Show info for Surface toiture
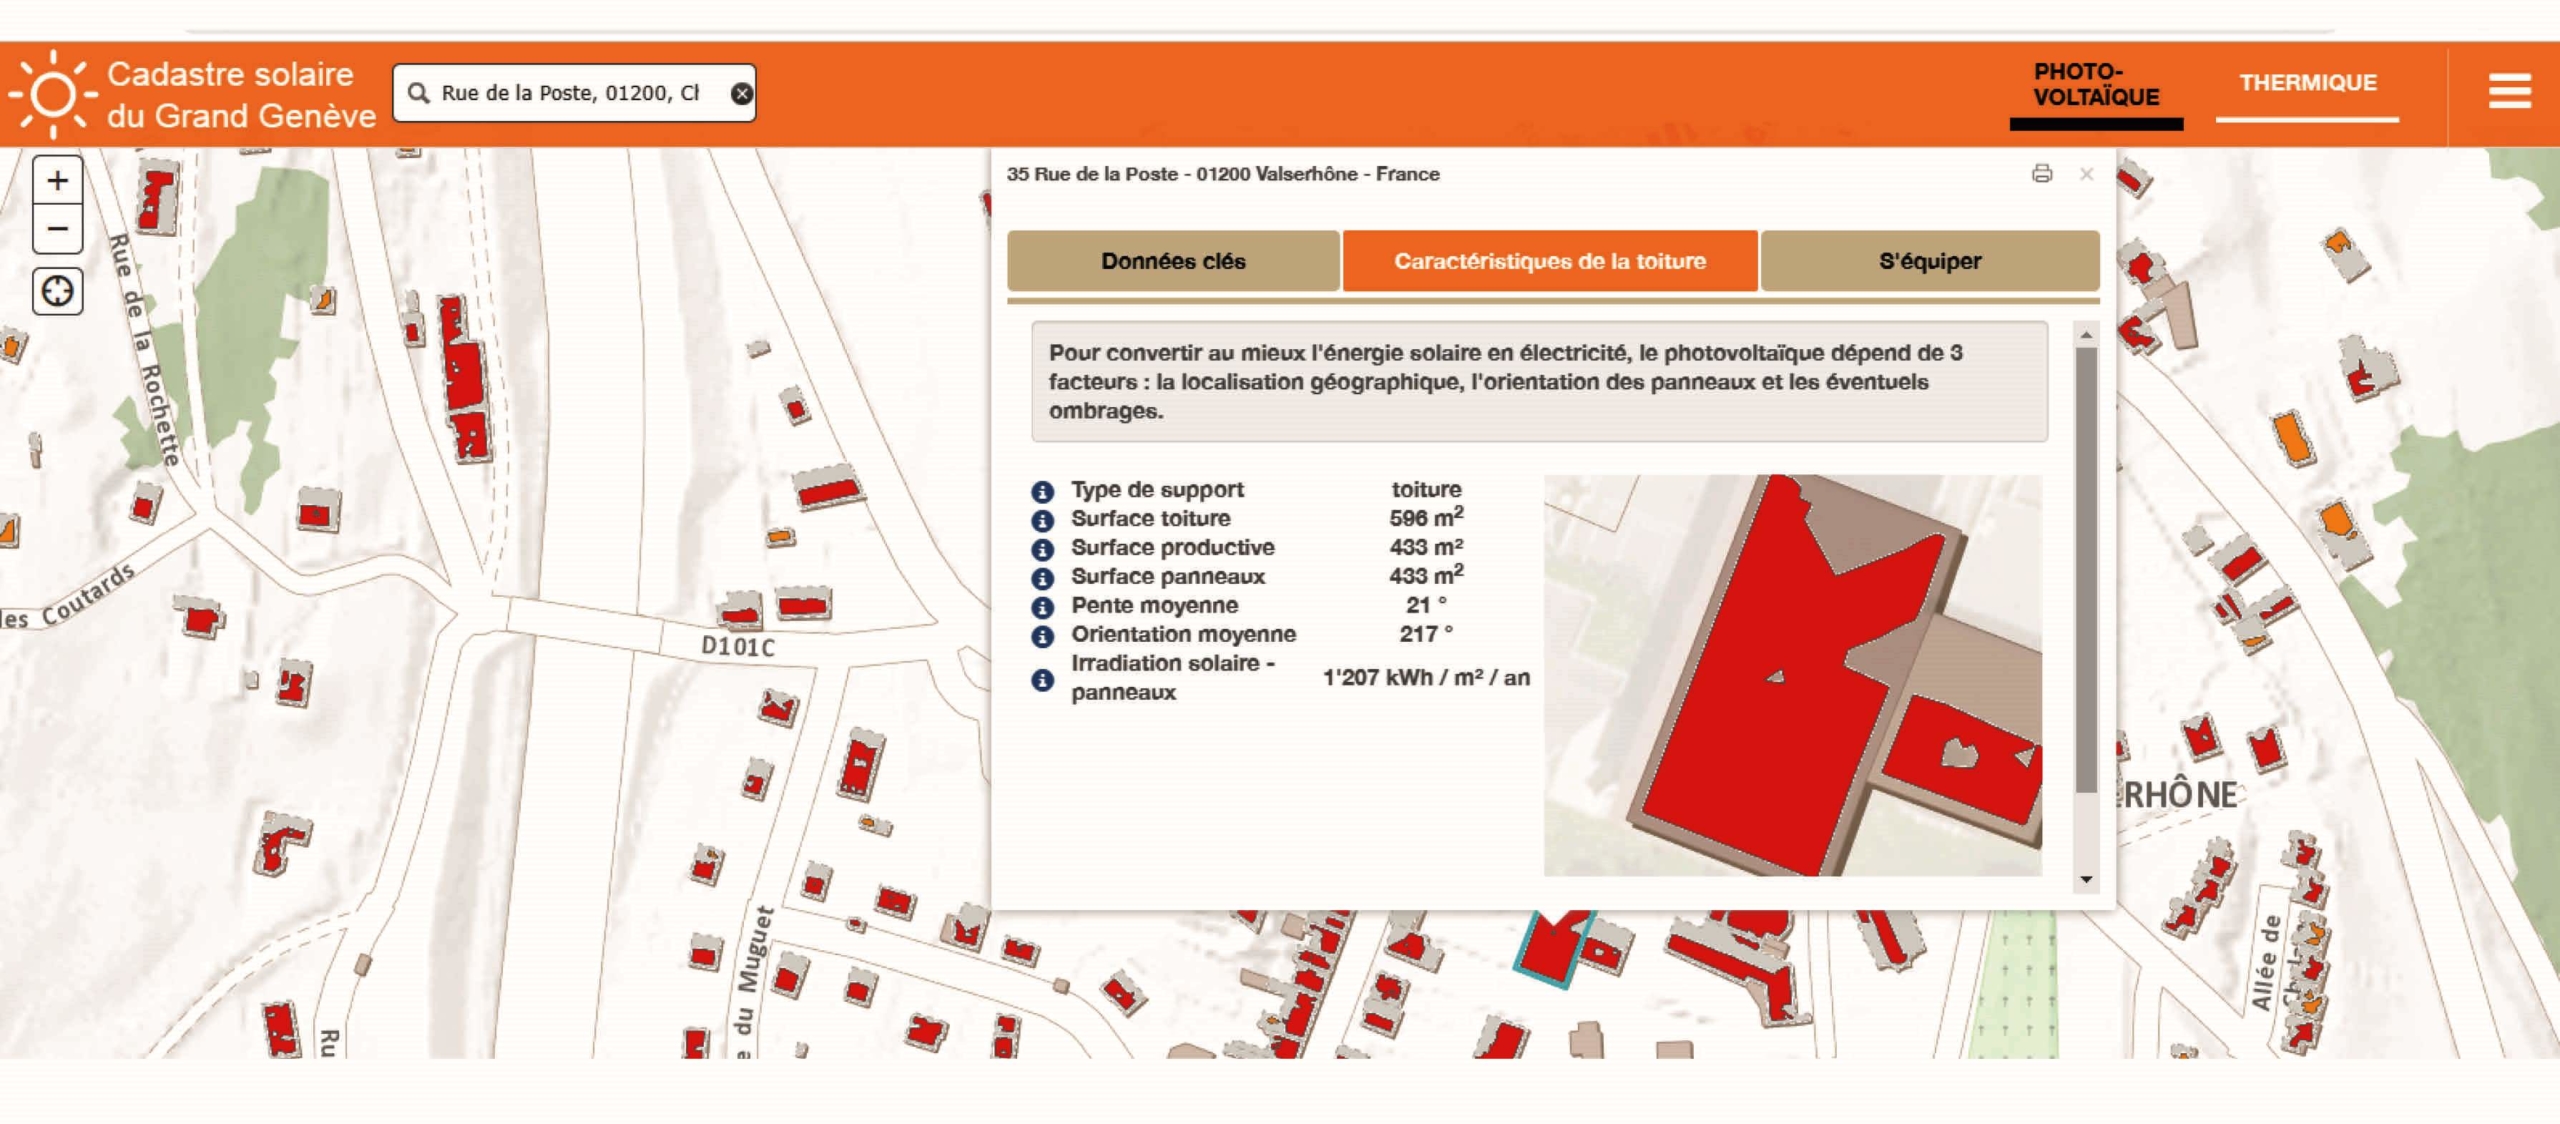 click(1042, 520)
